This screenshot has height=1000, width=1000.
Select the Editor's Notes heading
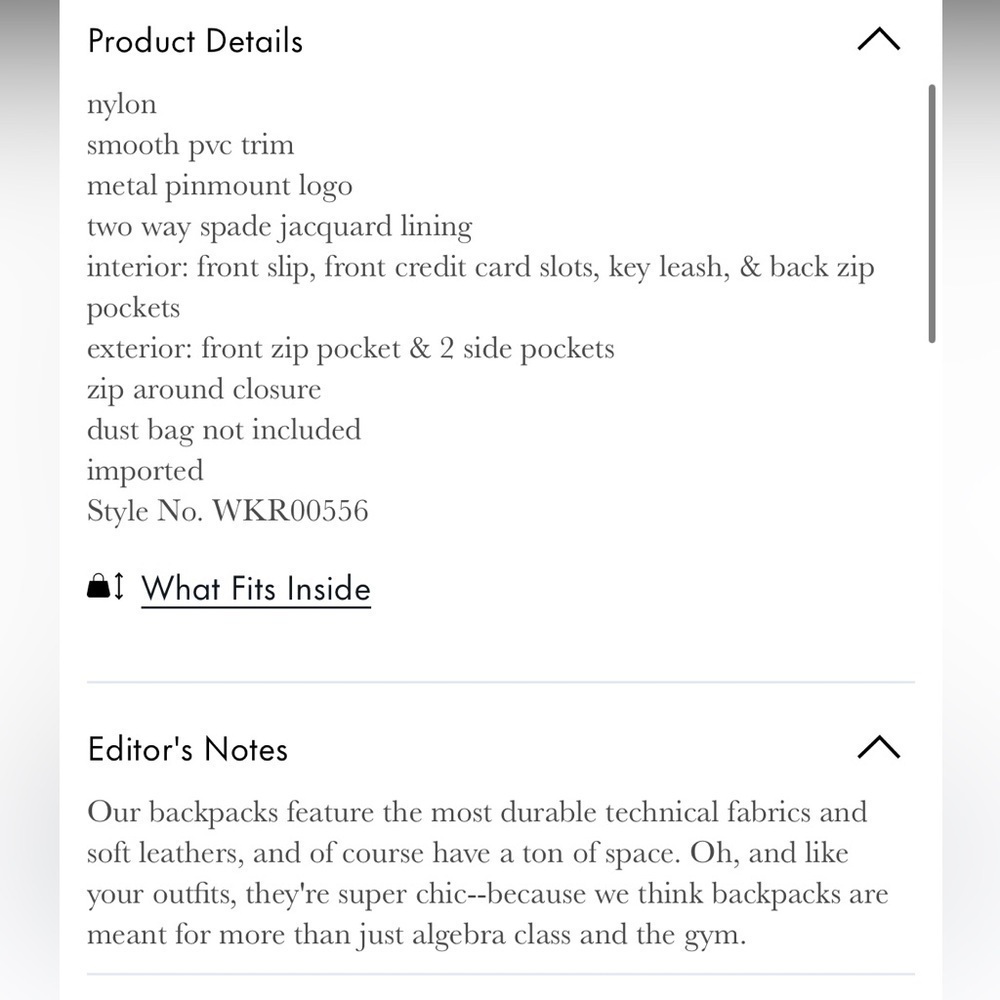tap(188, 749)
